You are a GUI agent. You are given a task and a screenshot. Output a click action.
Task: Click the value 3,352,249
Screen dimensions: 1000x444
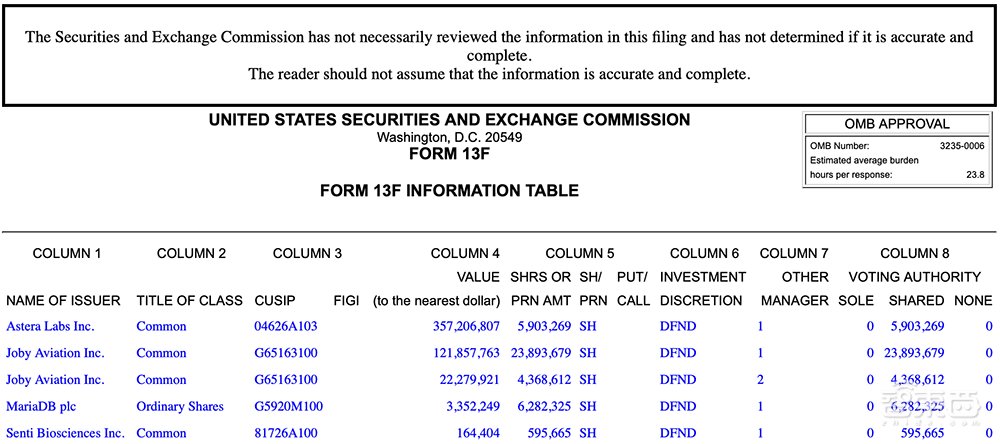point(469,406)
